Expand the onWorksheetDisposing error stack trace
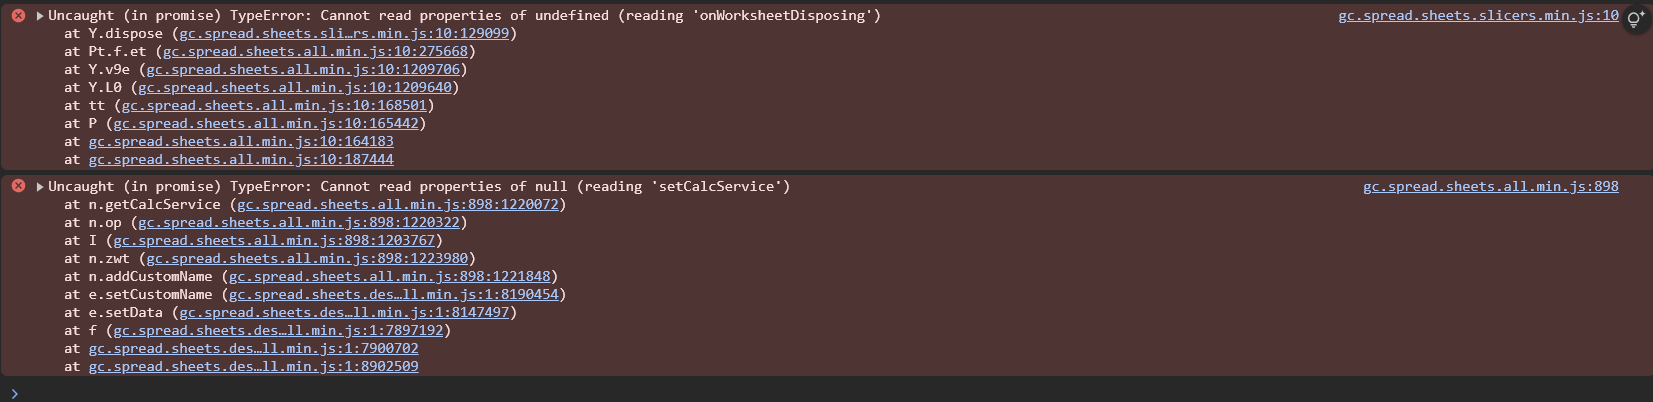This screenshot has height=402, width=1653. click(40, 16)
